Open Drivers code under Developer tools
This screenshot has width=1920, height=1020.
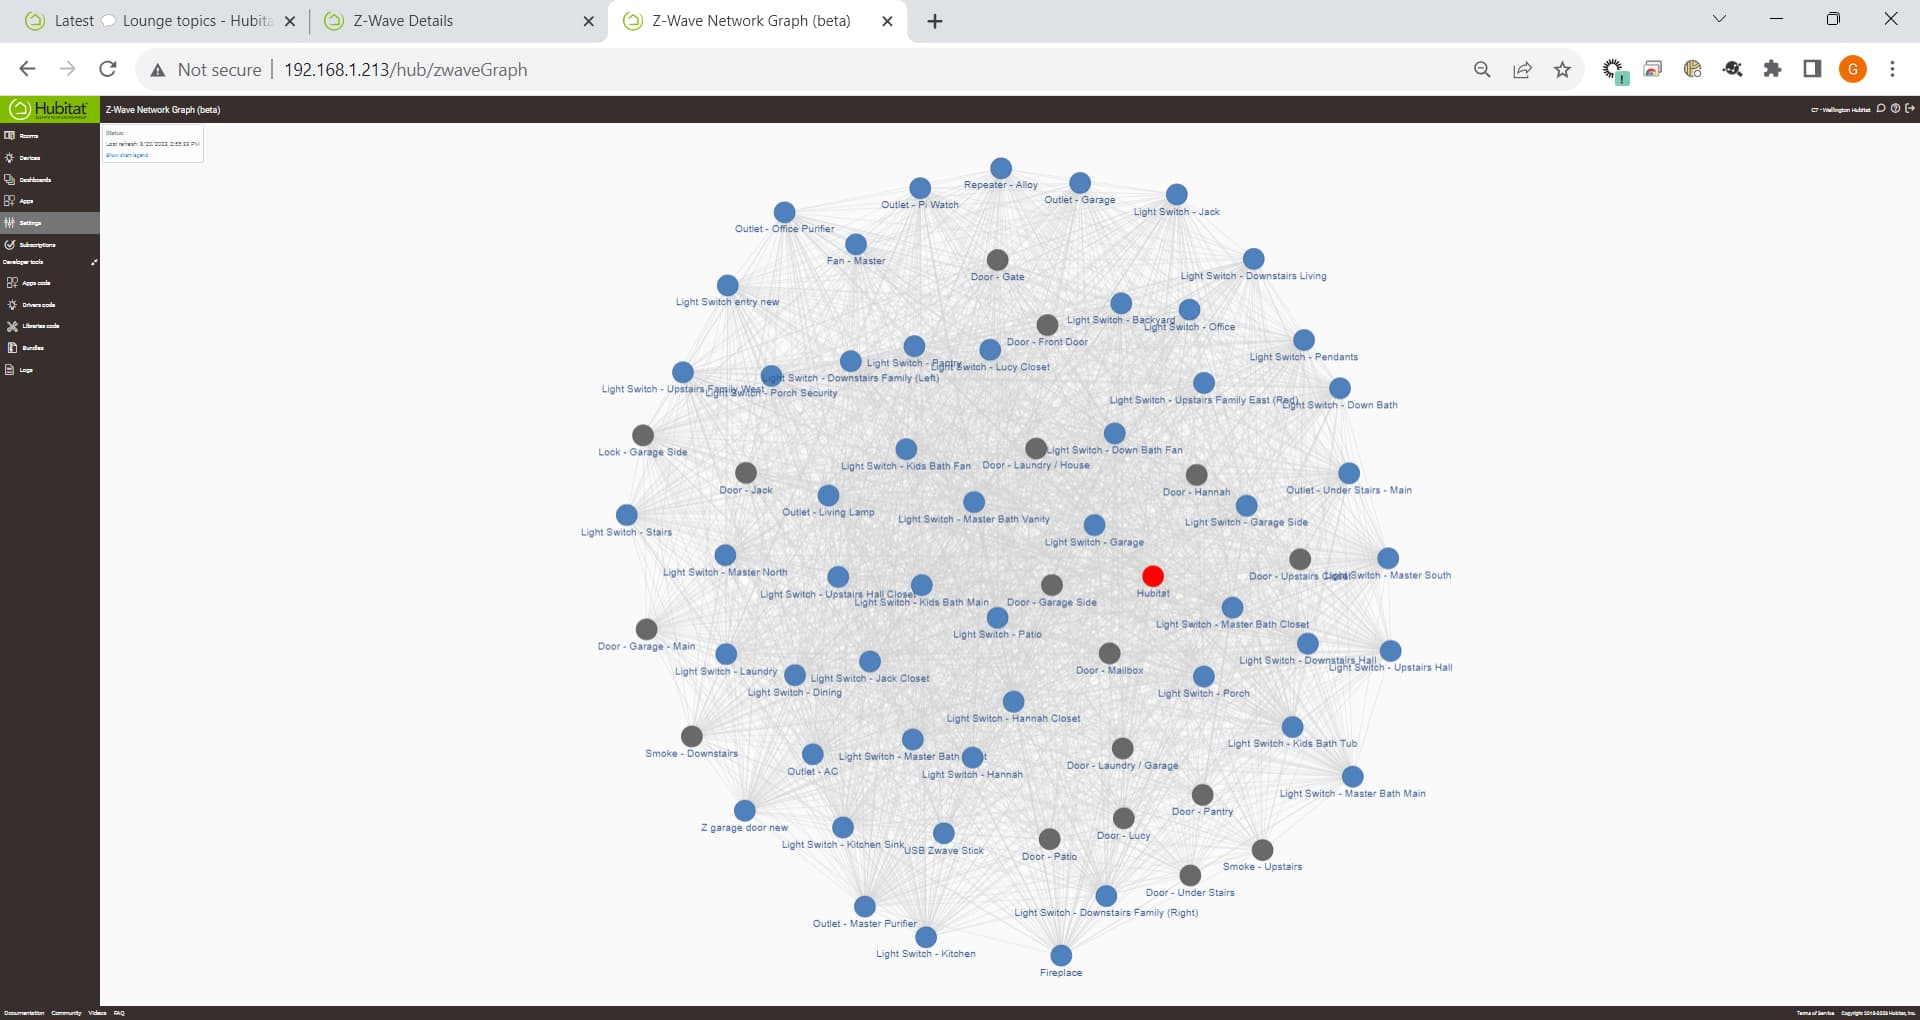point(50,305)
